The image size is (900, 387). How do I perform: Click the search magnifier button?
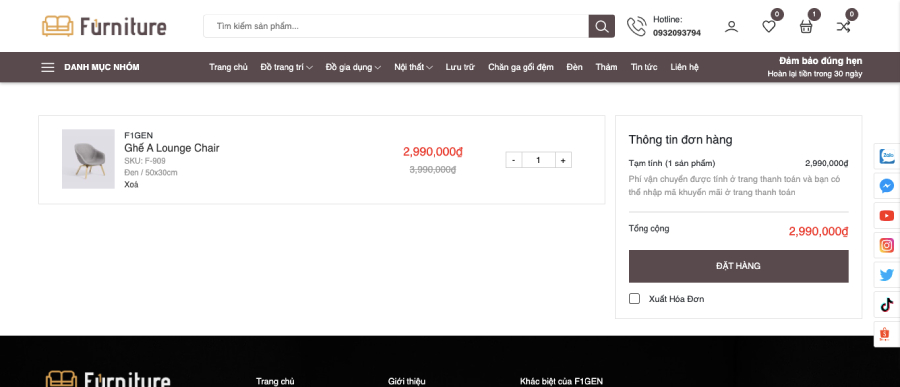pos(602,26)
